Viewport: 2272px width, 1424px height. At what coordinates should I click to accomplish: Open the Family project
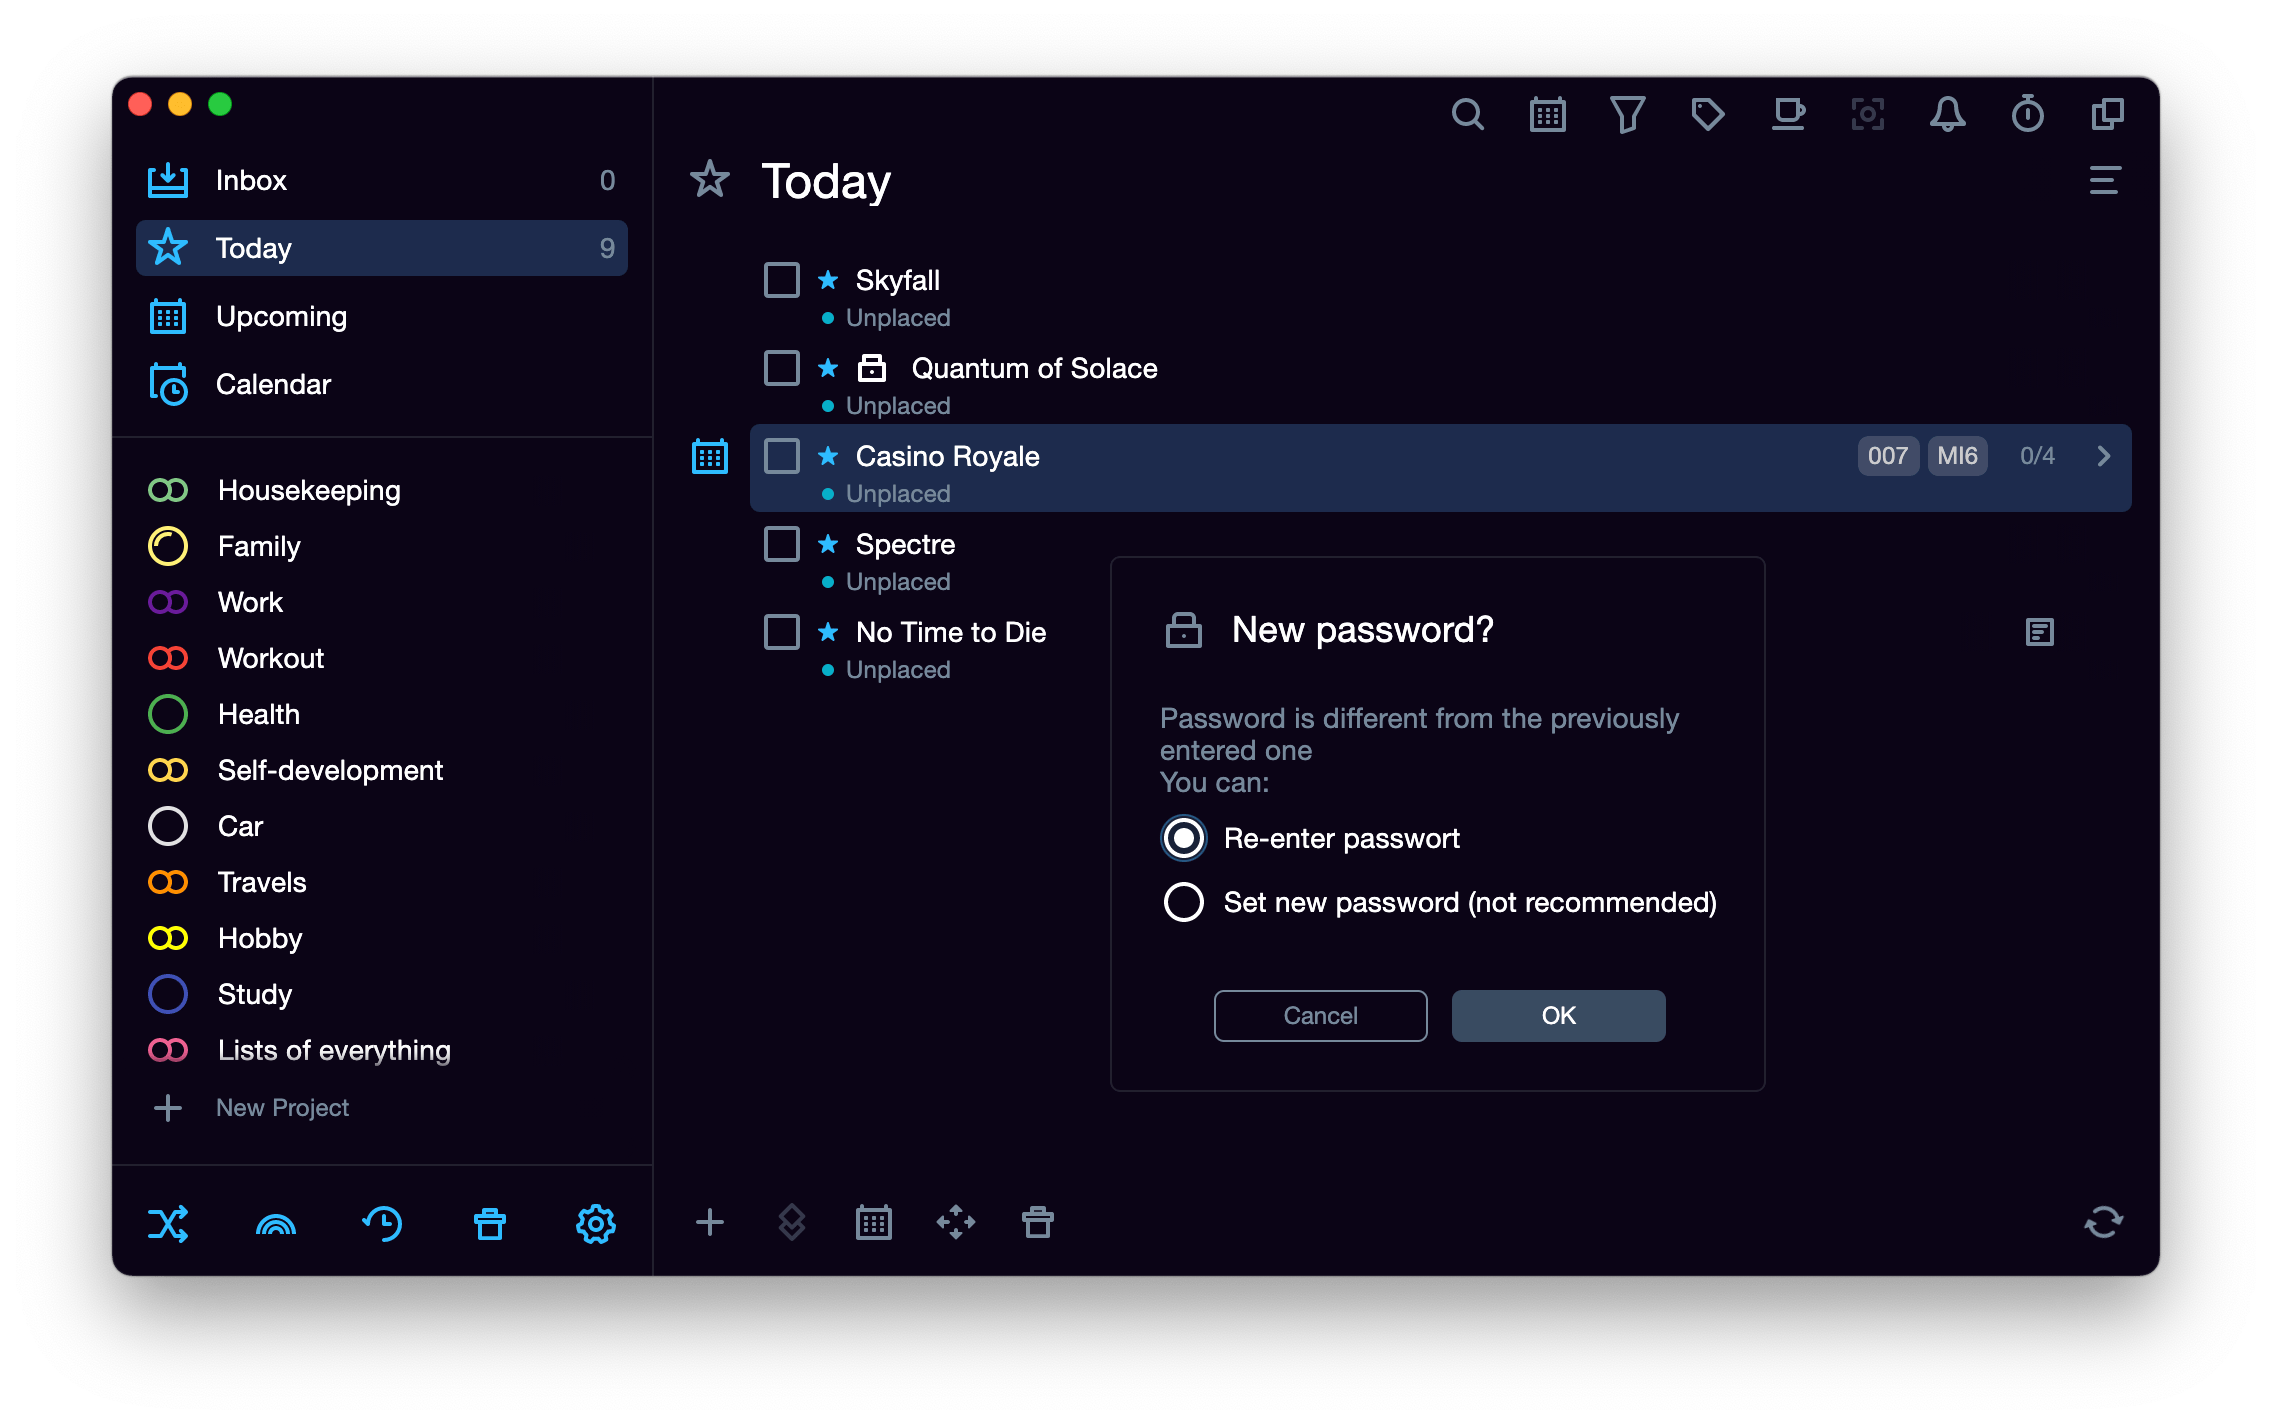click(382, 546)
